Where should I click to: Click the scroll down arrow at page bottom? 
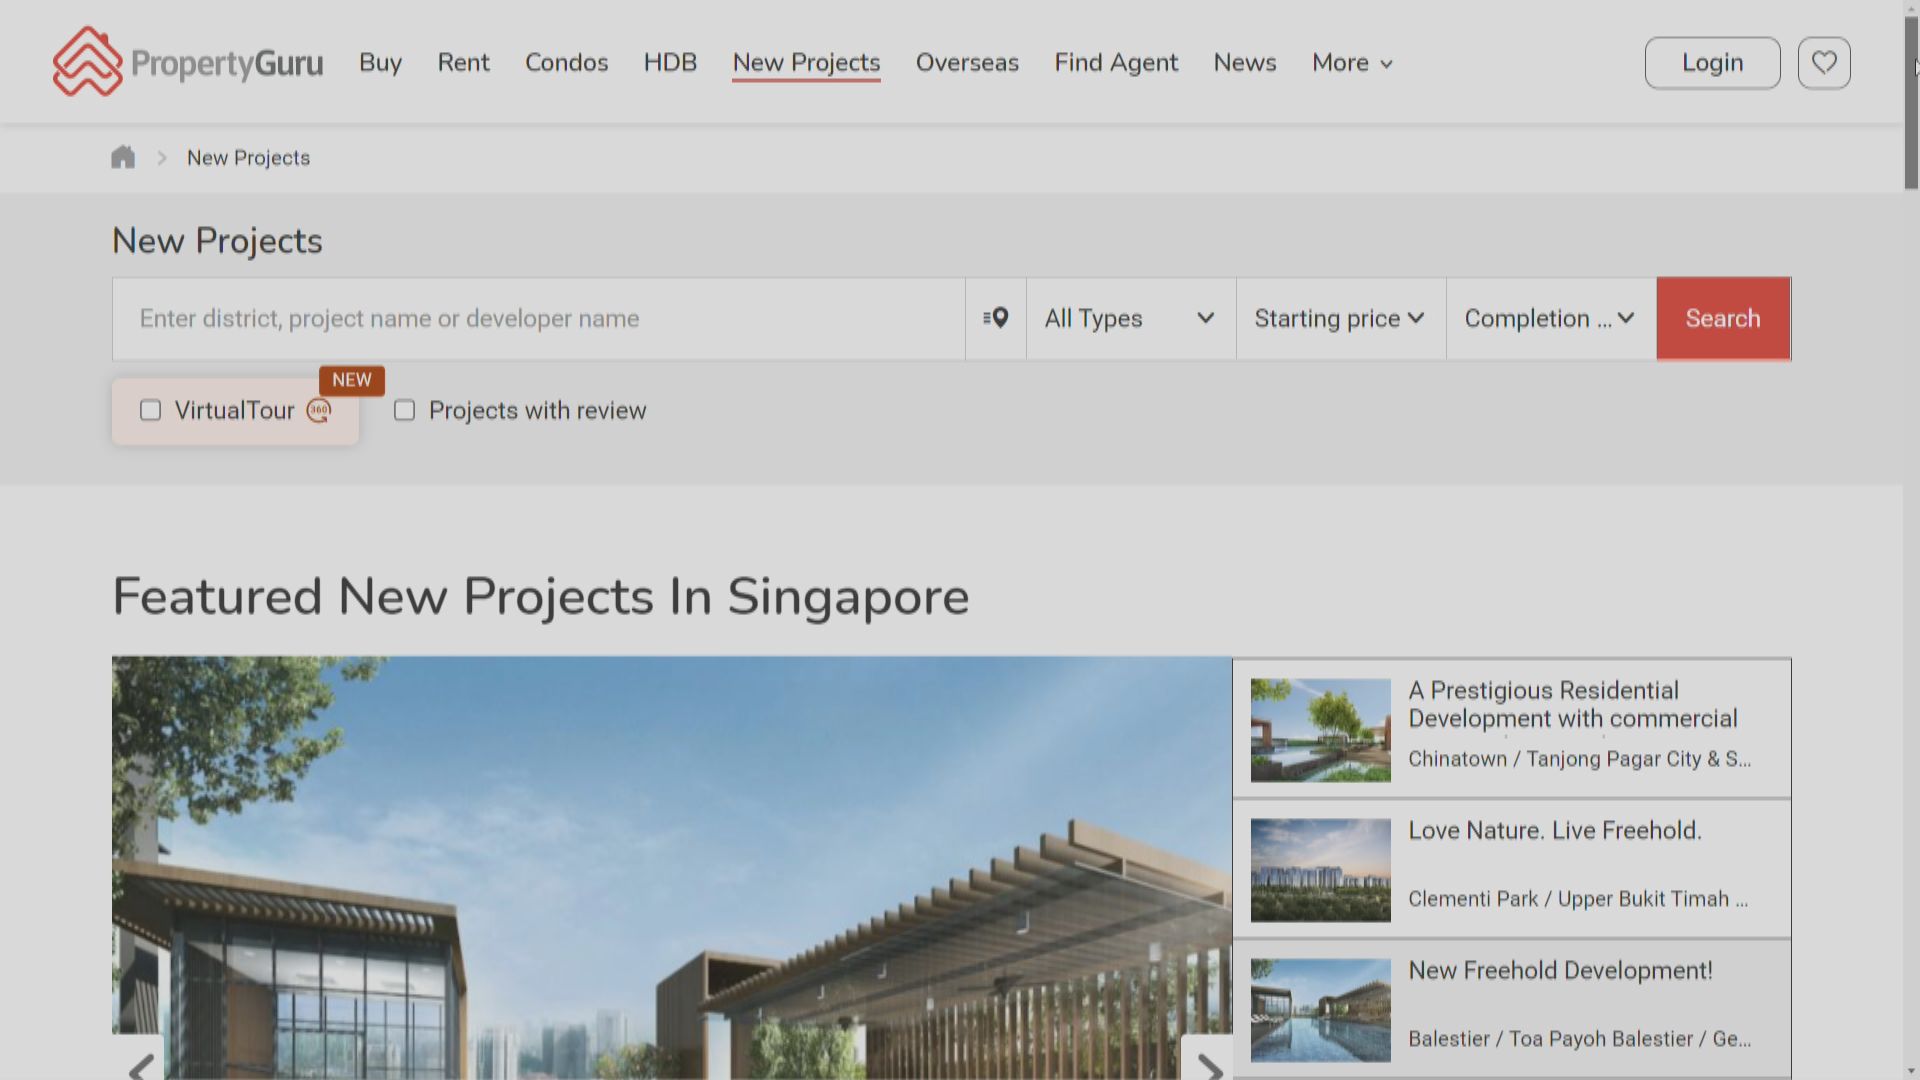(1911, 1071)
